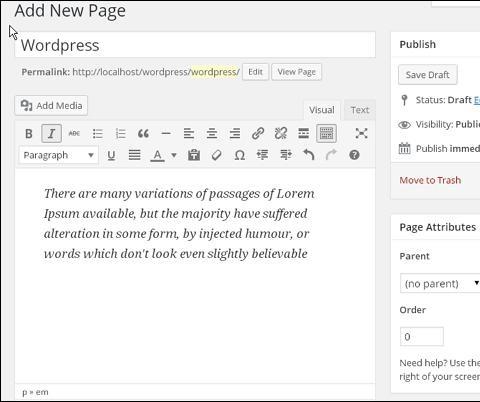Click the 'p » em' path in status bar
This screenshot has width=480, height=402.
click(x=35, y=392)
